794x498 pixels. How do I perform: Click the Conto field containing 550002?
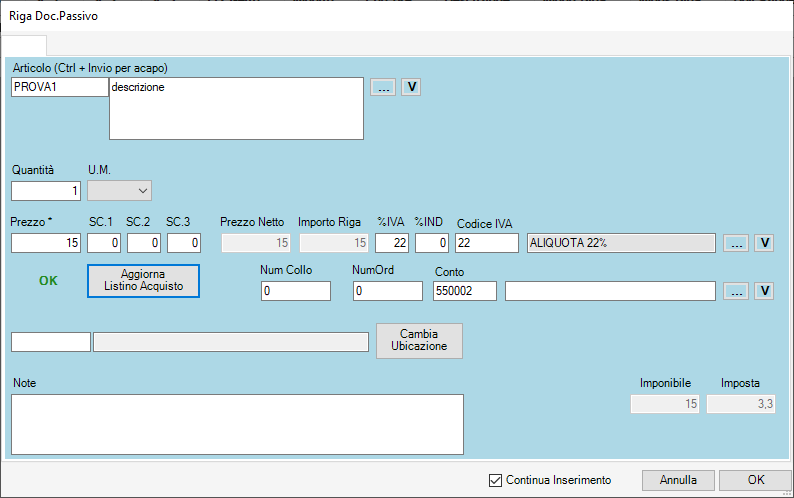pyautogui.click(x=465, y=291)
